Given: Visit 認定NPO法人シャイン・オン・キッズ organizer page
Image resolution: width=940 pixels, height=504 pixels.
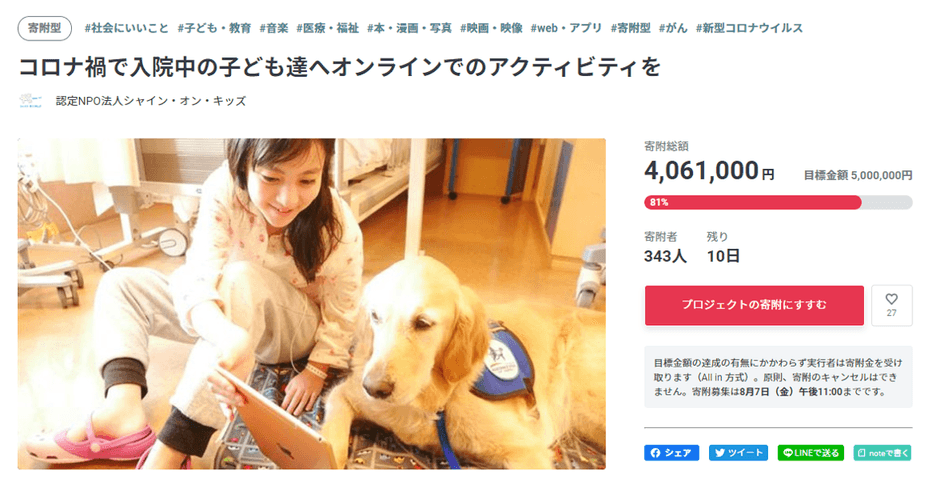Looking at the screenshot, I should tap(151, 101).
